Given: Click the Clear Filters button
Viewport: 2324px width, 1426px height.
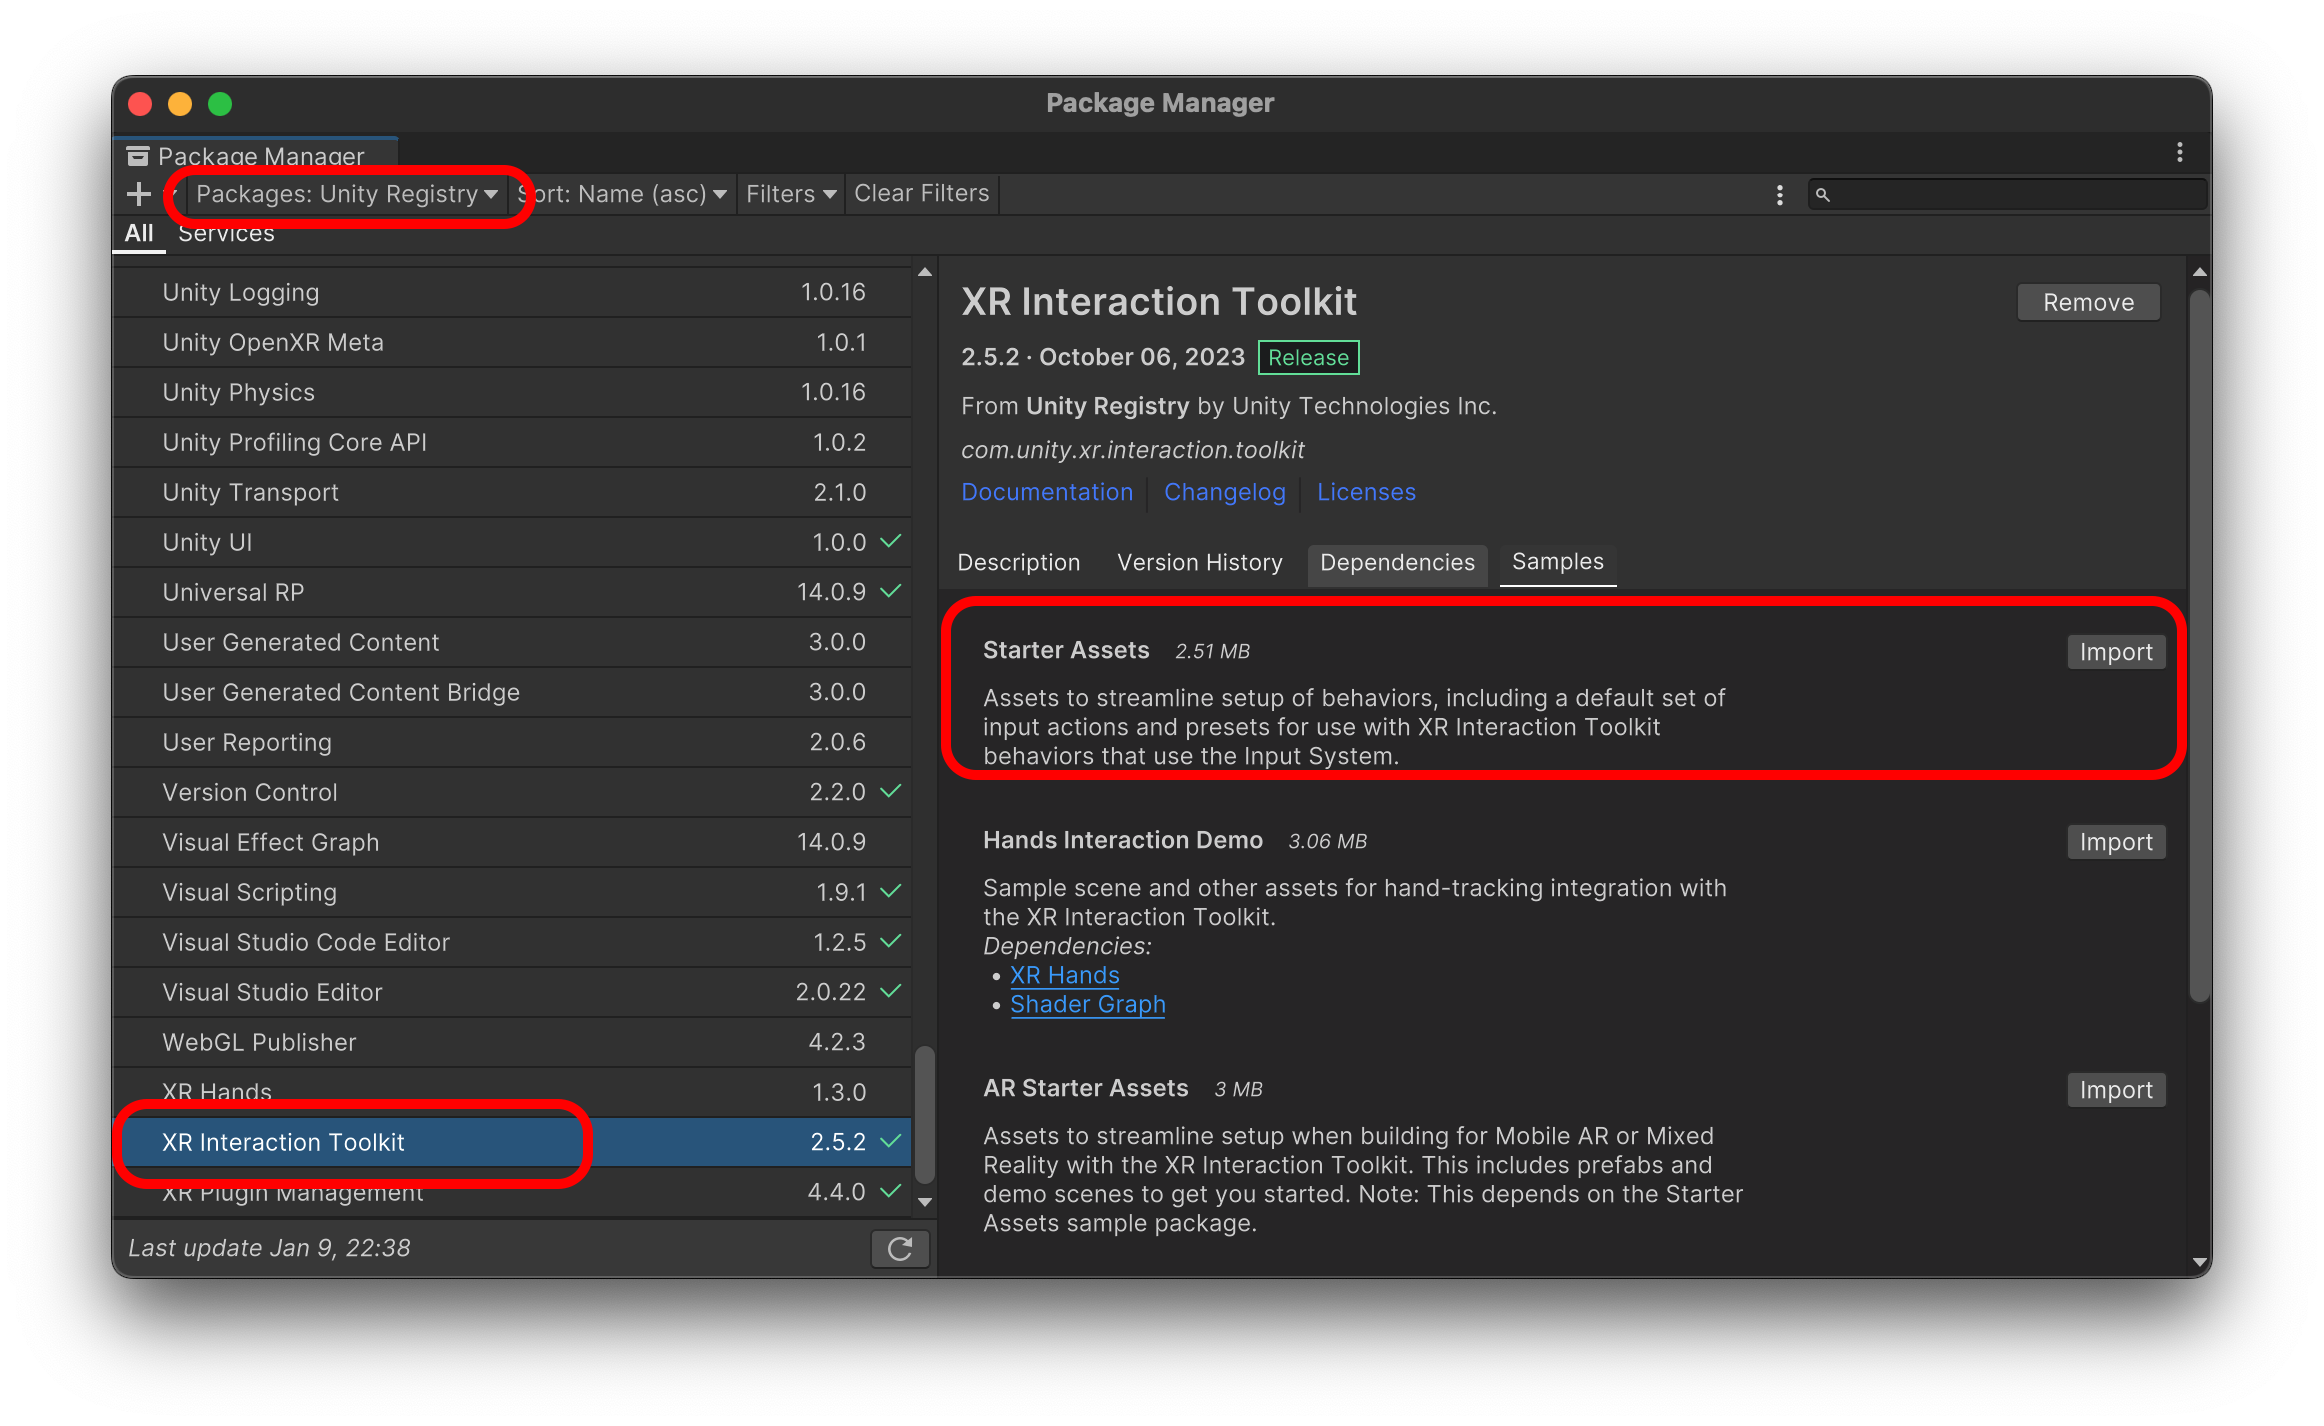Looking at the screenshot, I should 921,194.
